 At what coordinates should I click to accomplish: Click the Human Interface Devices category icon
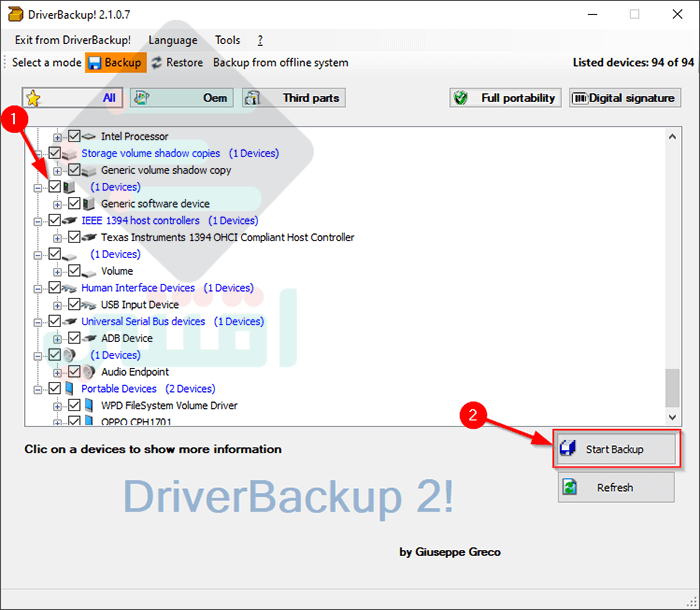69,288
